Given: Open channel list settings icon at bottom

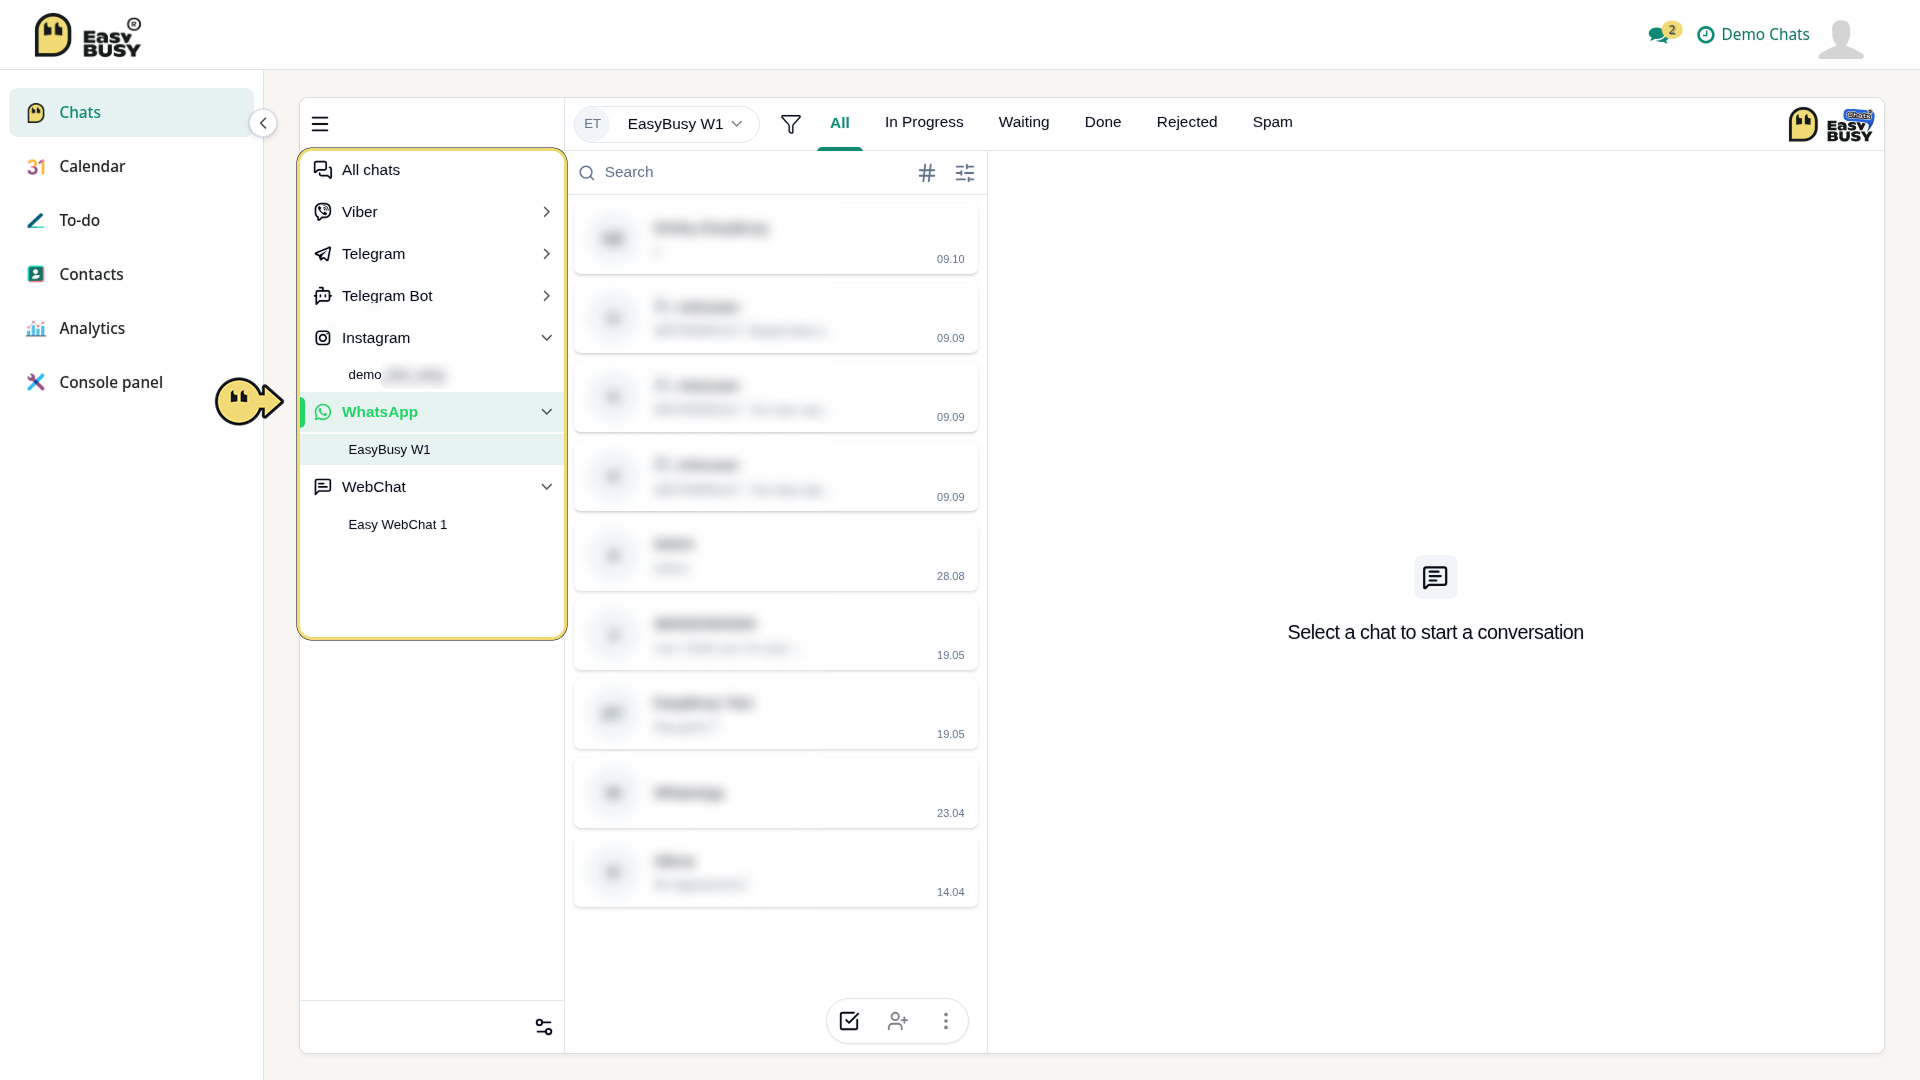Looking at the screenshot, I should coord(544,1027).
